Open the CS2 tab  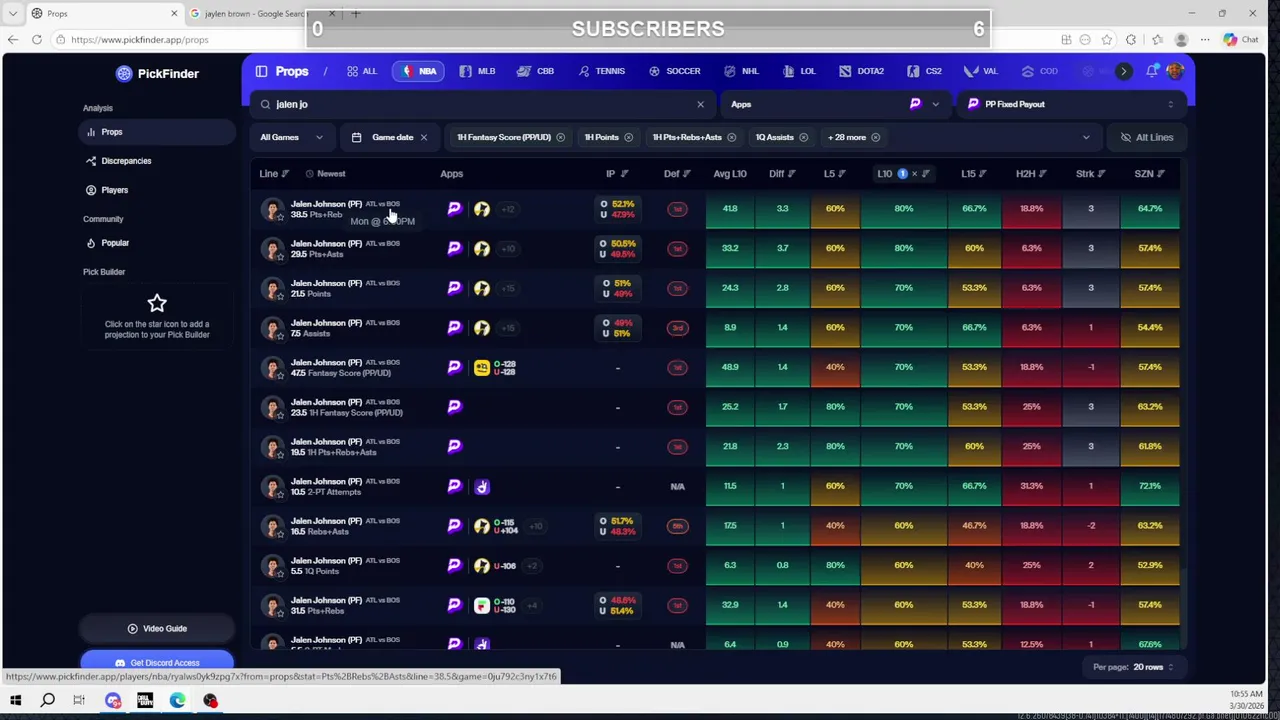pos(924,71)
